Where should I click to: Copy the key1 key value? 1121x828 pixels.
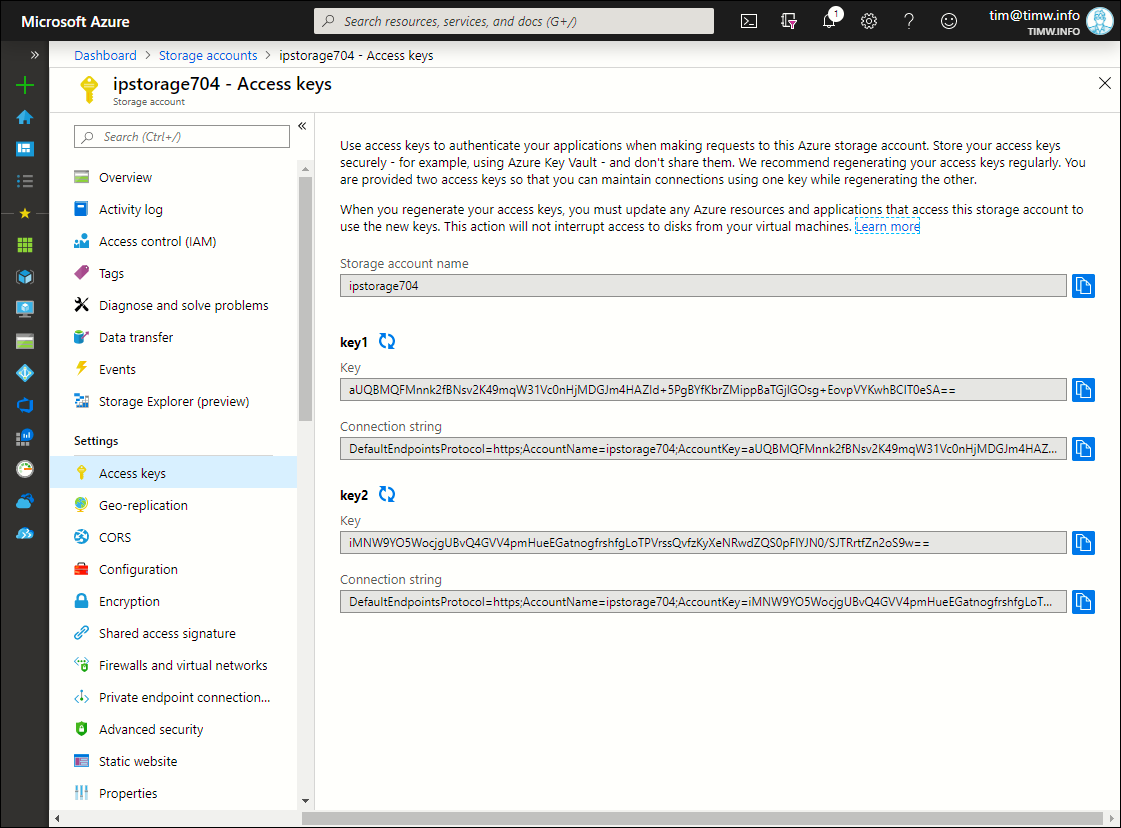point(1083,390)
